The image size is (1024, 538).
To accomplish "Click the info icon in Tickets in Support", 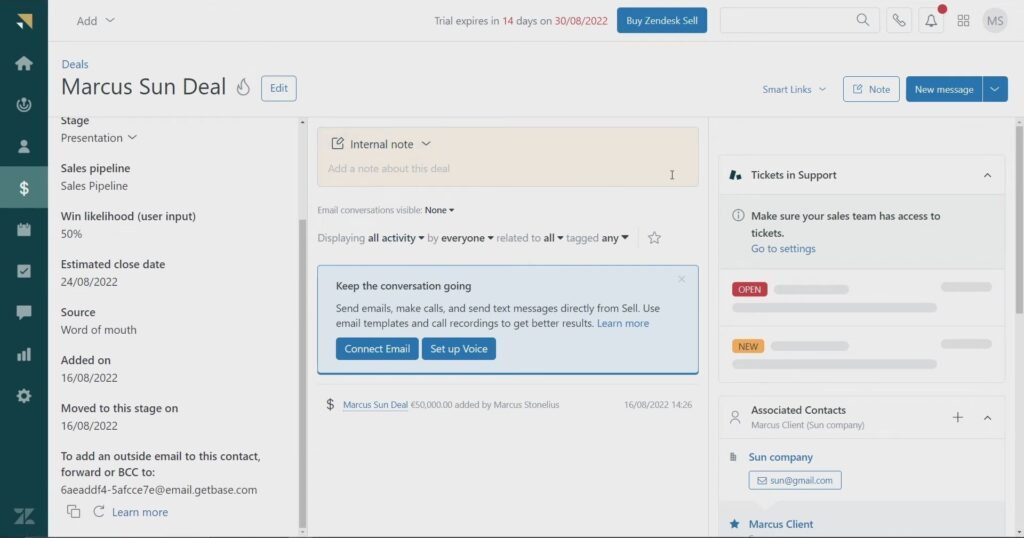I will [x=738, y=215].
